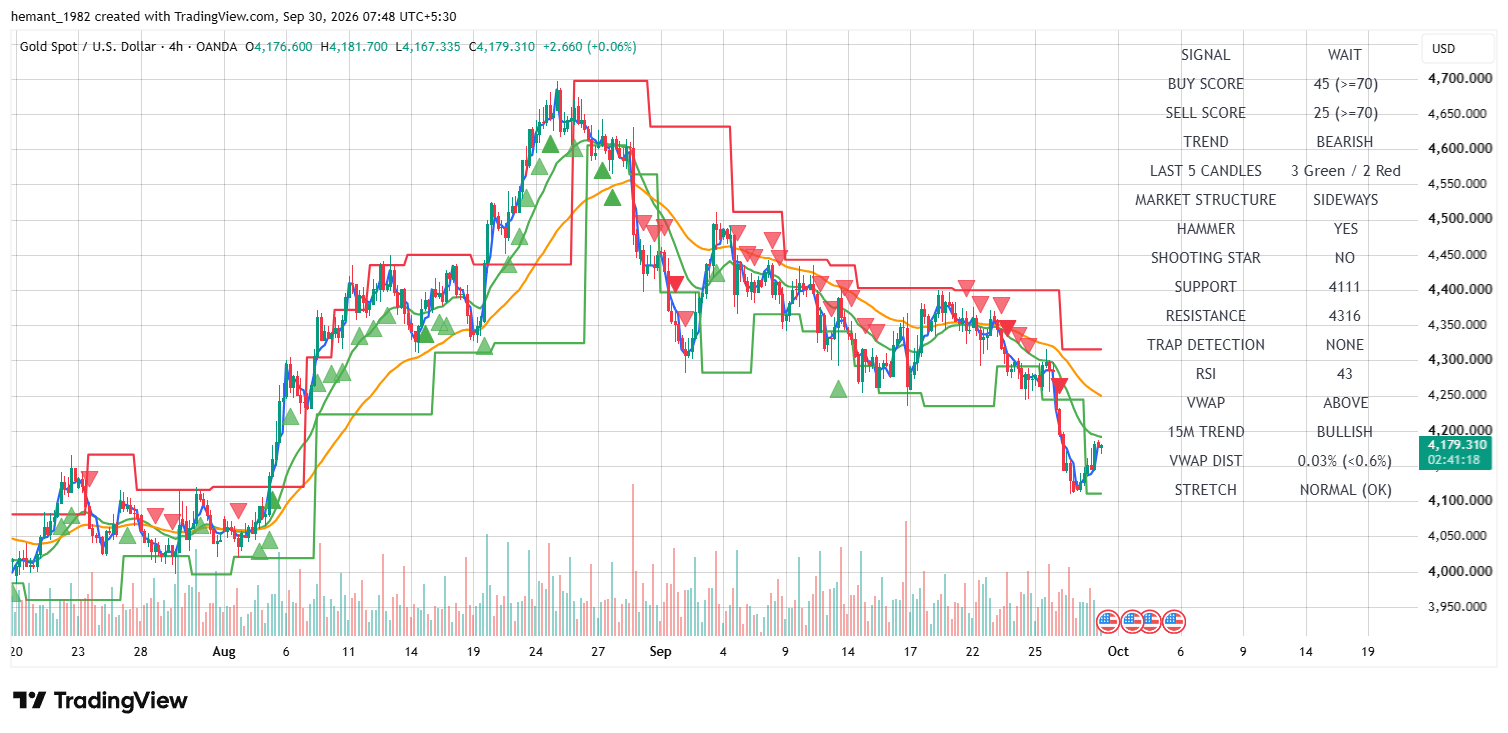The width and height of the screenshot is (1508, 733).
Task: Click the current price tag 4,179.310
Action: [1457, 445]
